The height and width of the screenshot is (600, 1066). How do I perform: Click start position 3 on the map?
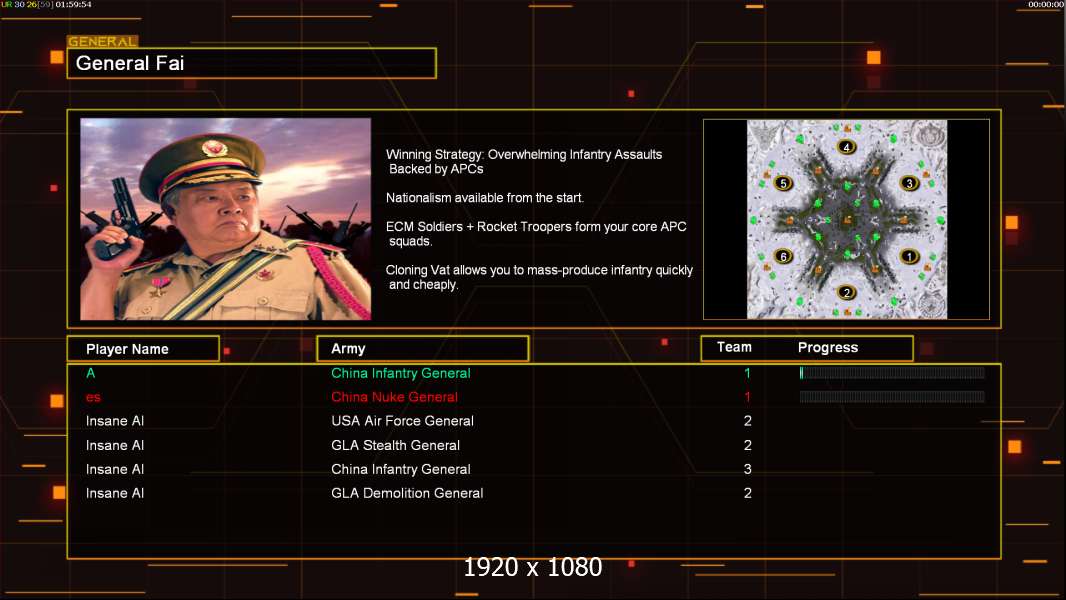909,183
